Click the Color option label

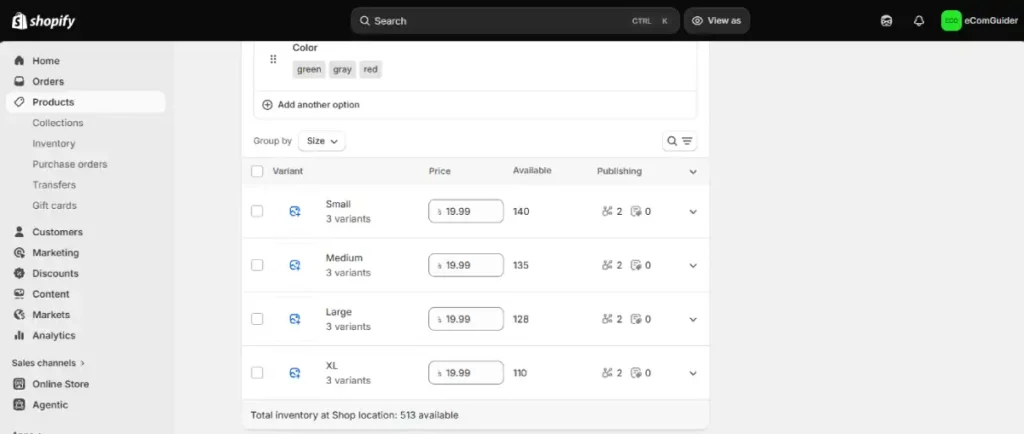(x=305, y=48)
